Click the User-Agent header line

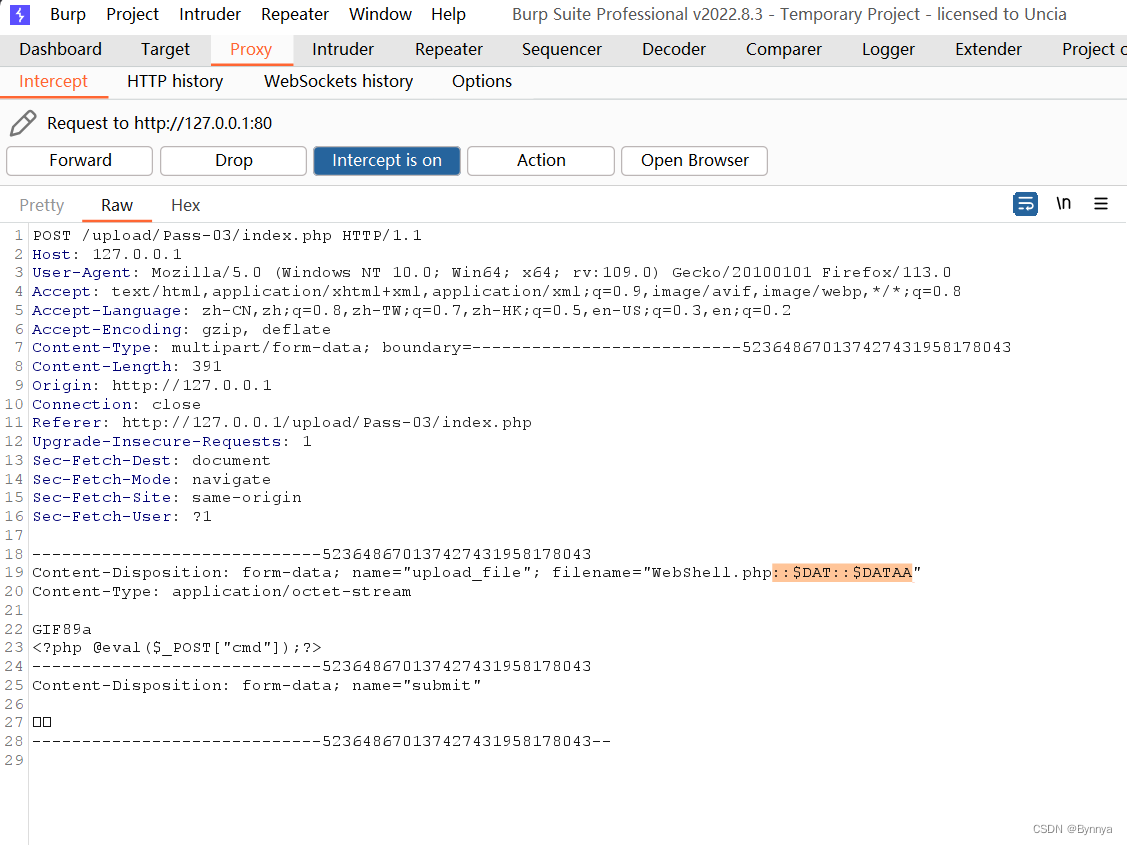(492, 272)
